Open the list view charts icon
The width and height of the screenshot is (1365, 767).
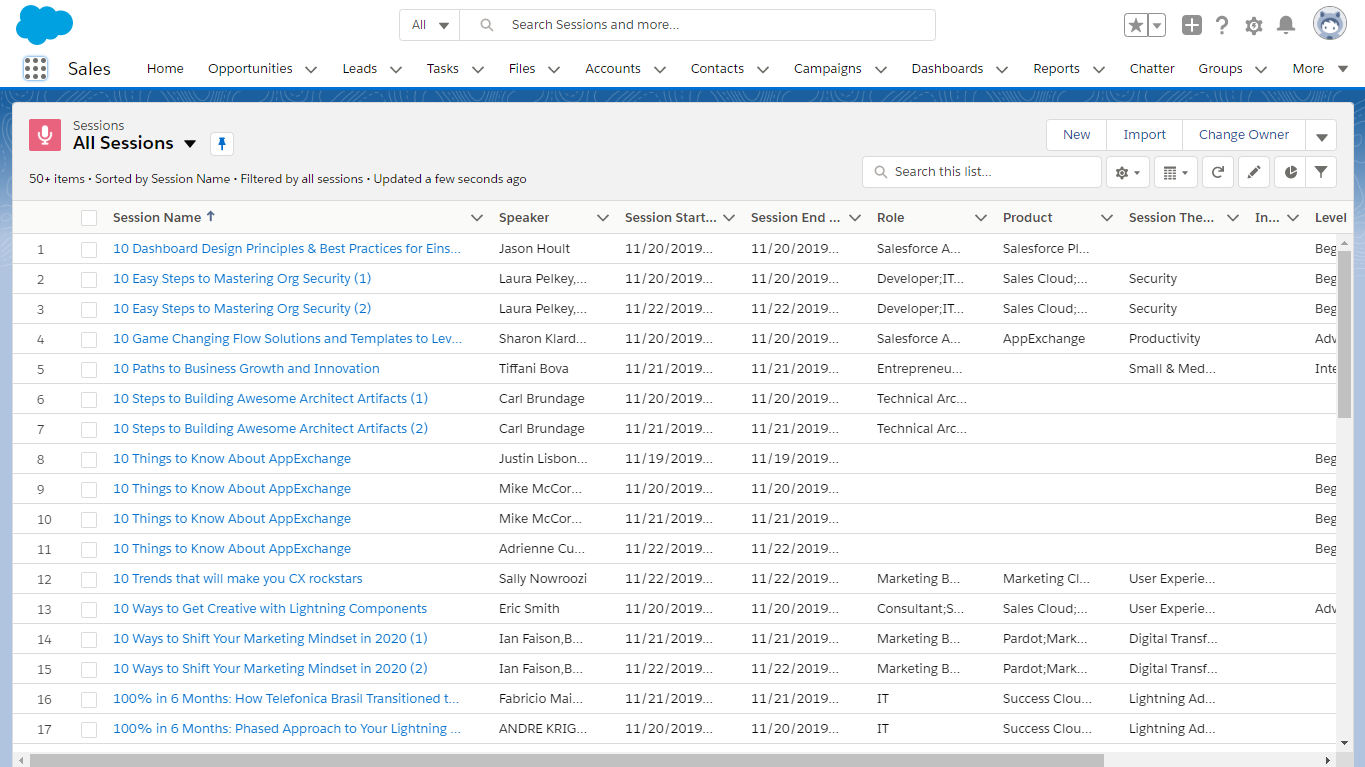tap(1289, 171)
